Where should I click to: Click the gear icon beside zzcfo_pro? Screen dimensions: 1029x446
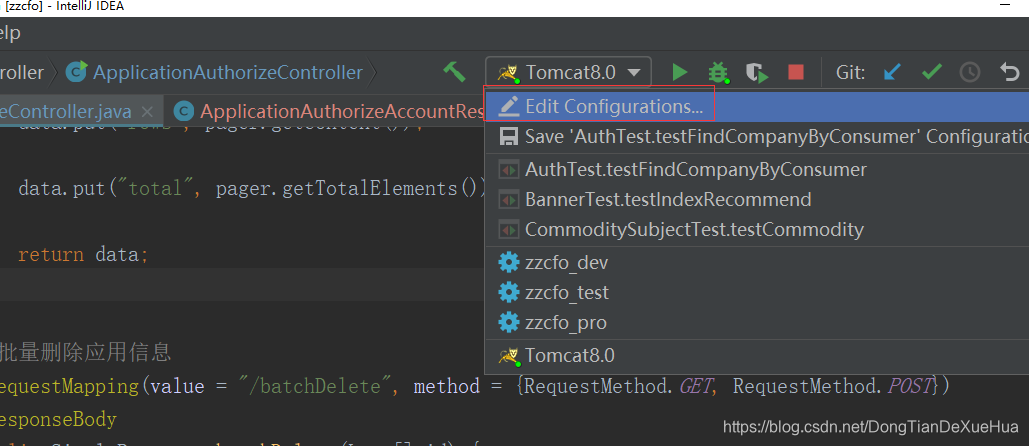point(509,323)
